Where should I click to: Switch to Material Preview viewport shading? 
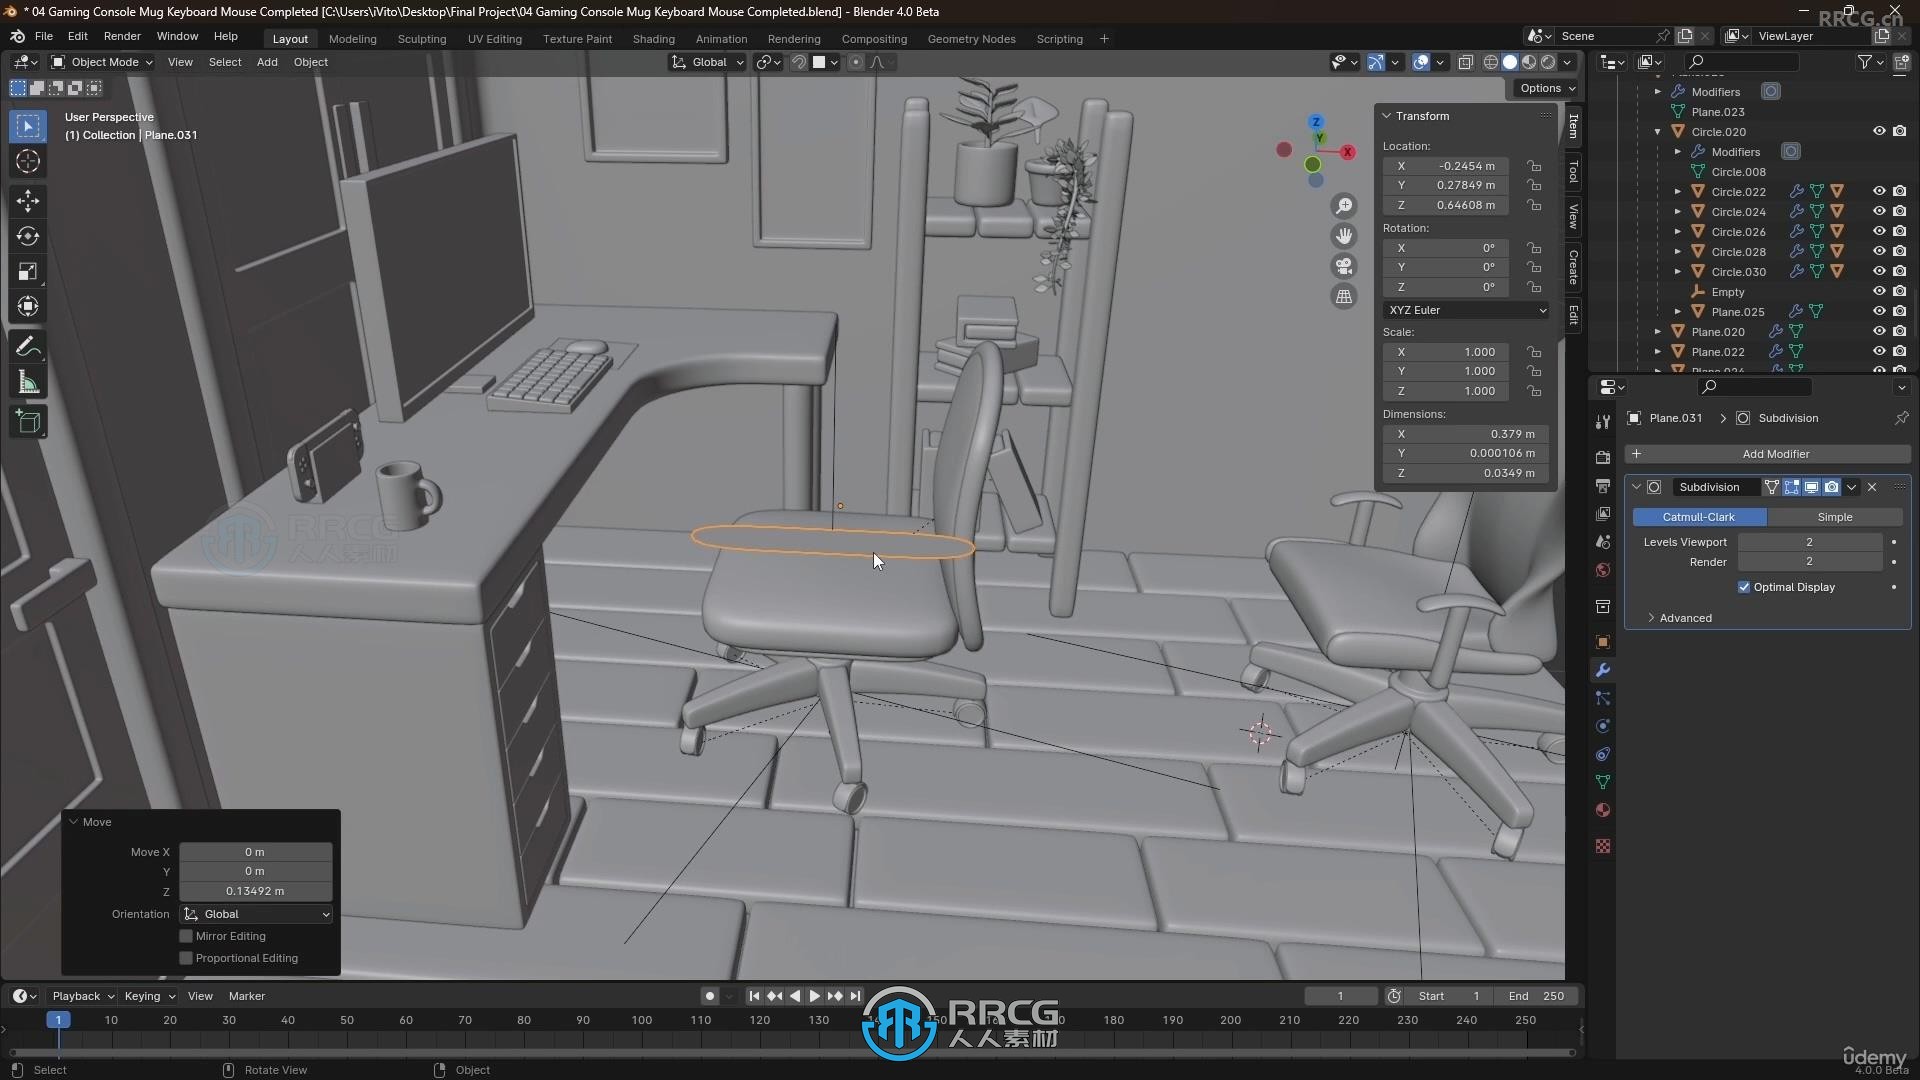tap(1529, 62)
